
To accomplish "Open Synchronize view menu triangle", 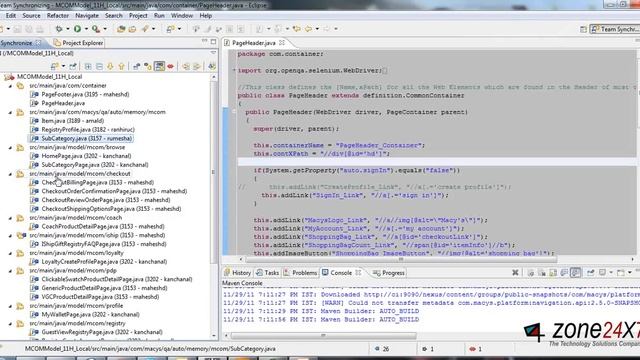I will point(213,53).
